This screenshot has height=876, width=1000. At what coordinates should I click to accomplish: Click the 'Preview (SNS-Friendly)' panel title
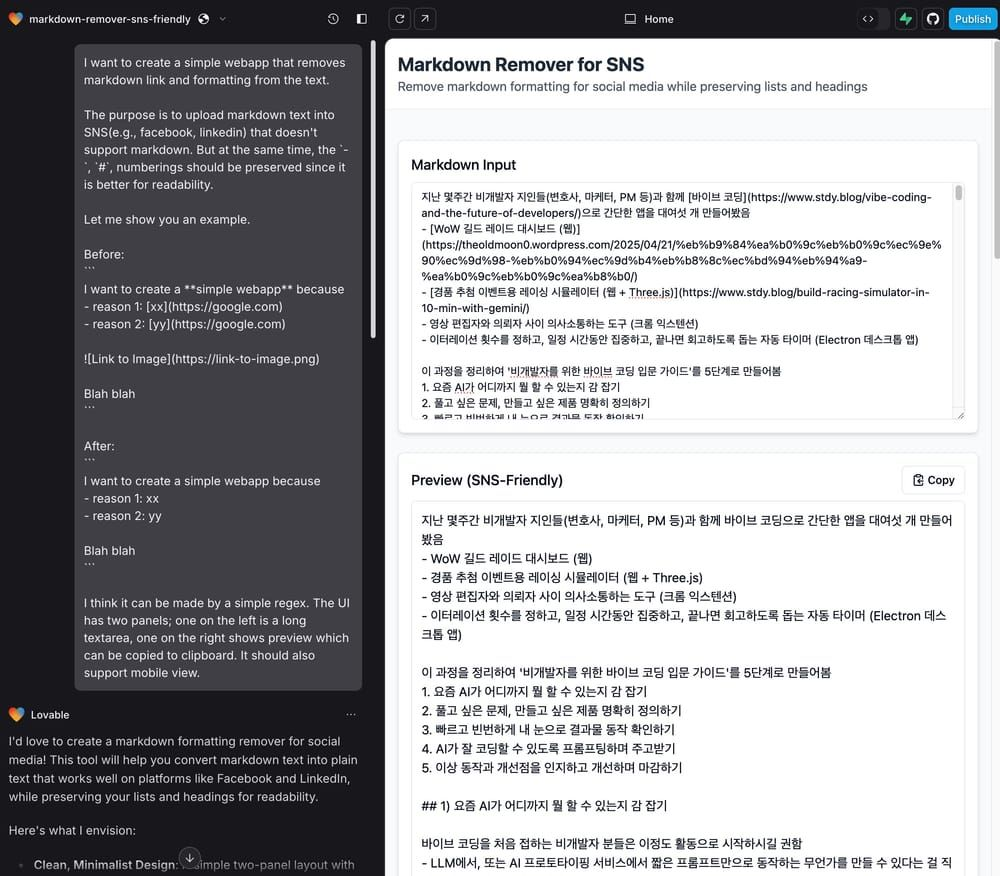pyautogui.click(x=487, y=480)
